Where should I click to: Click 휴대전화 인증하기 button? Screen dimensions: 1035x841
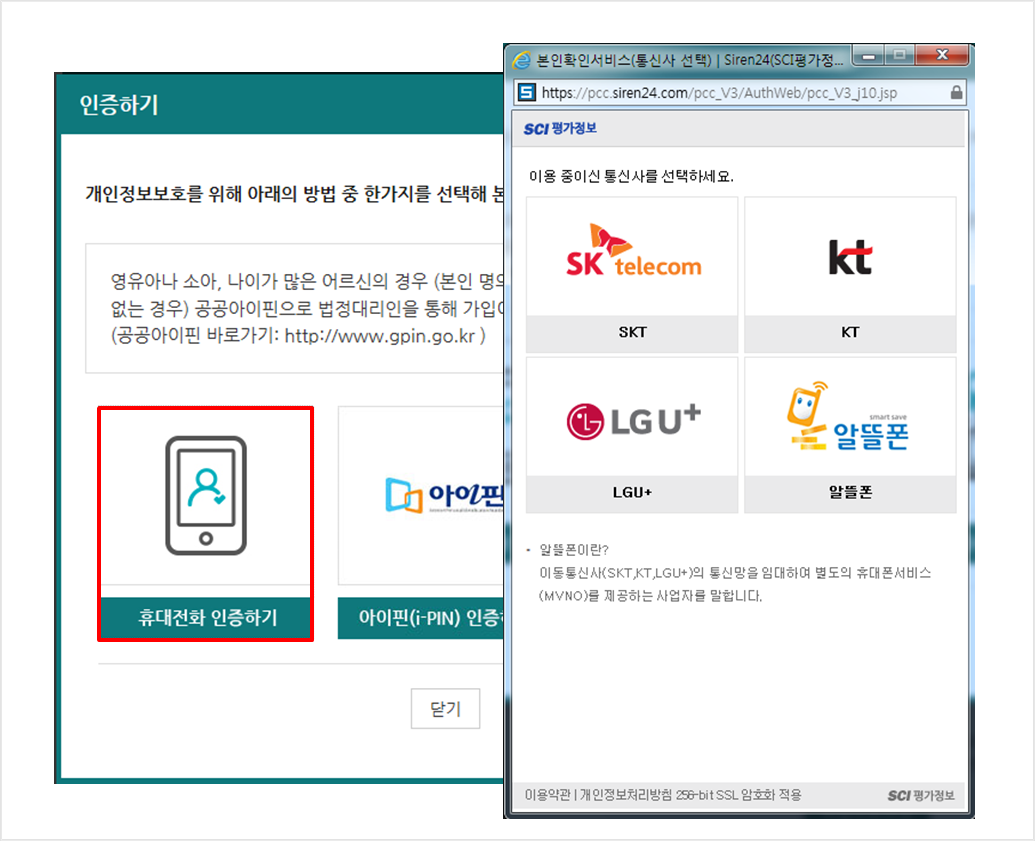coord(206,618)
